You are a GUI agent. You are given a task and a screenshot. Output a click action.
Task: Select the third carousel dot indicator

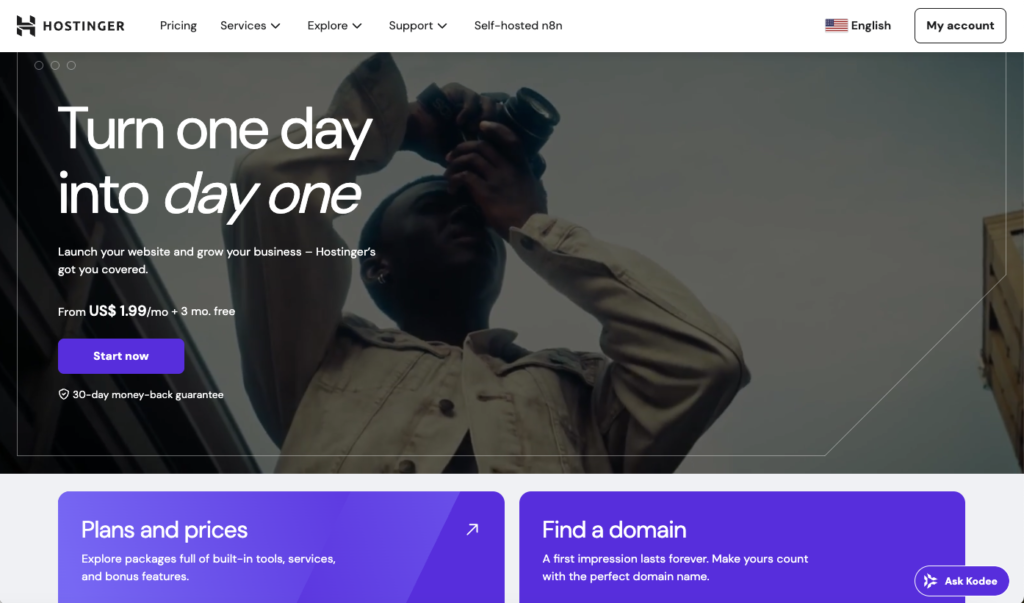tap(71, 65)
